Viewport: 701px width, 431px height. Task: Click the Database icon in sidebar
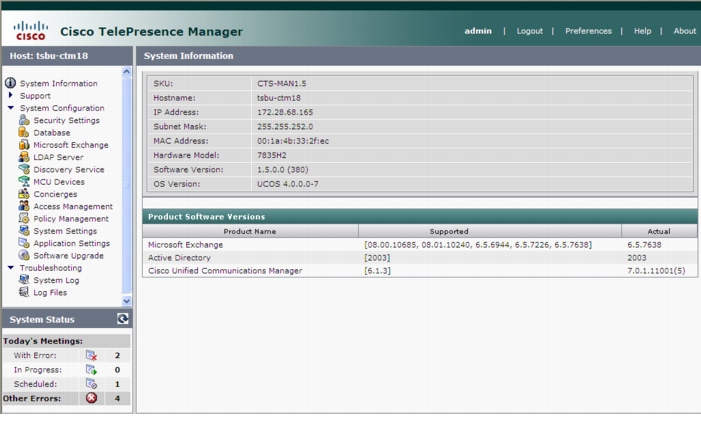(24, 132)
